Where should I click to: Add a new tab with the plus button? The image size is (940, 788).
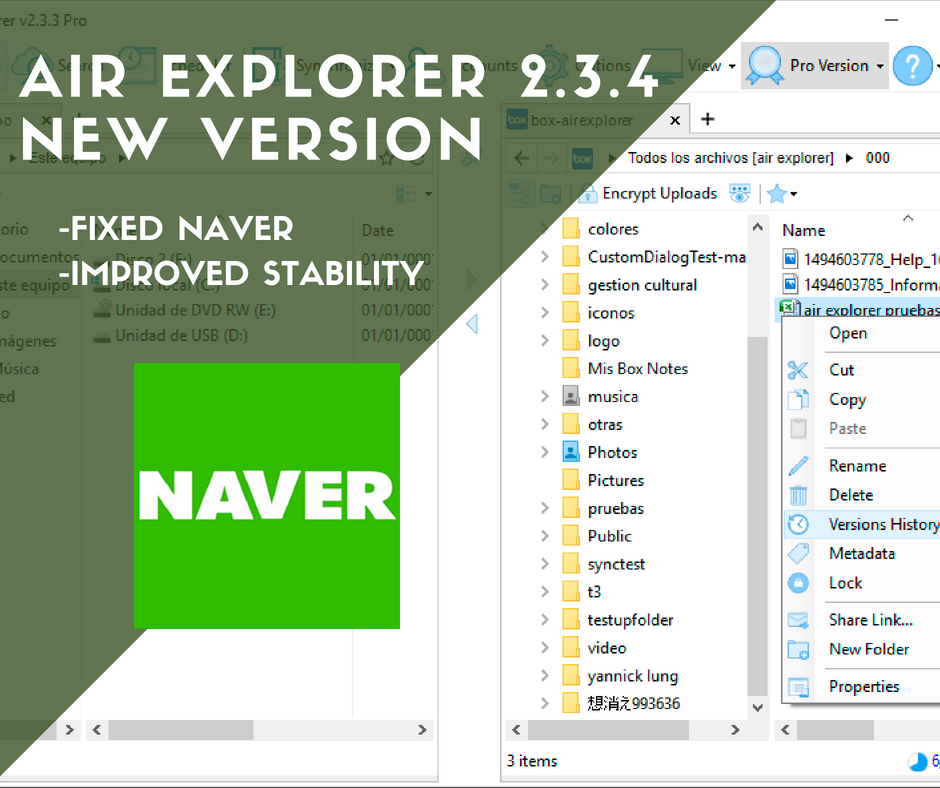[707, 119]
